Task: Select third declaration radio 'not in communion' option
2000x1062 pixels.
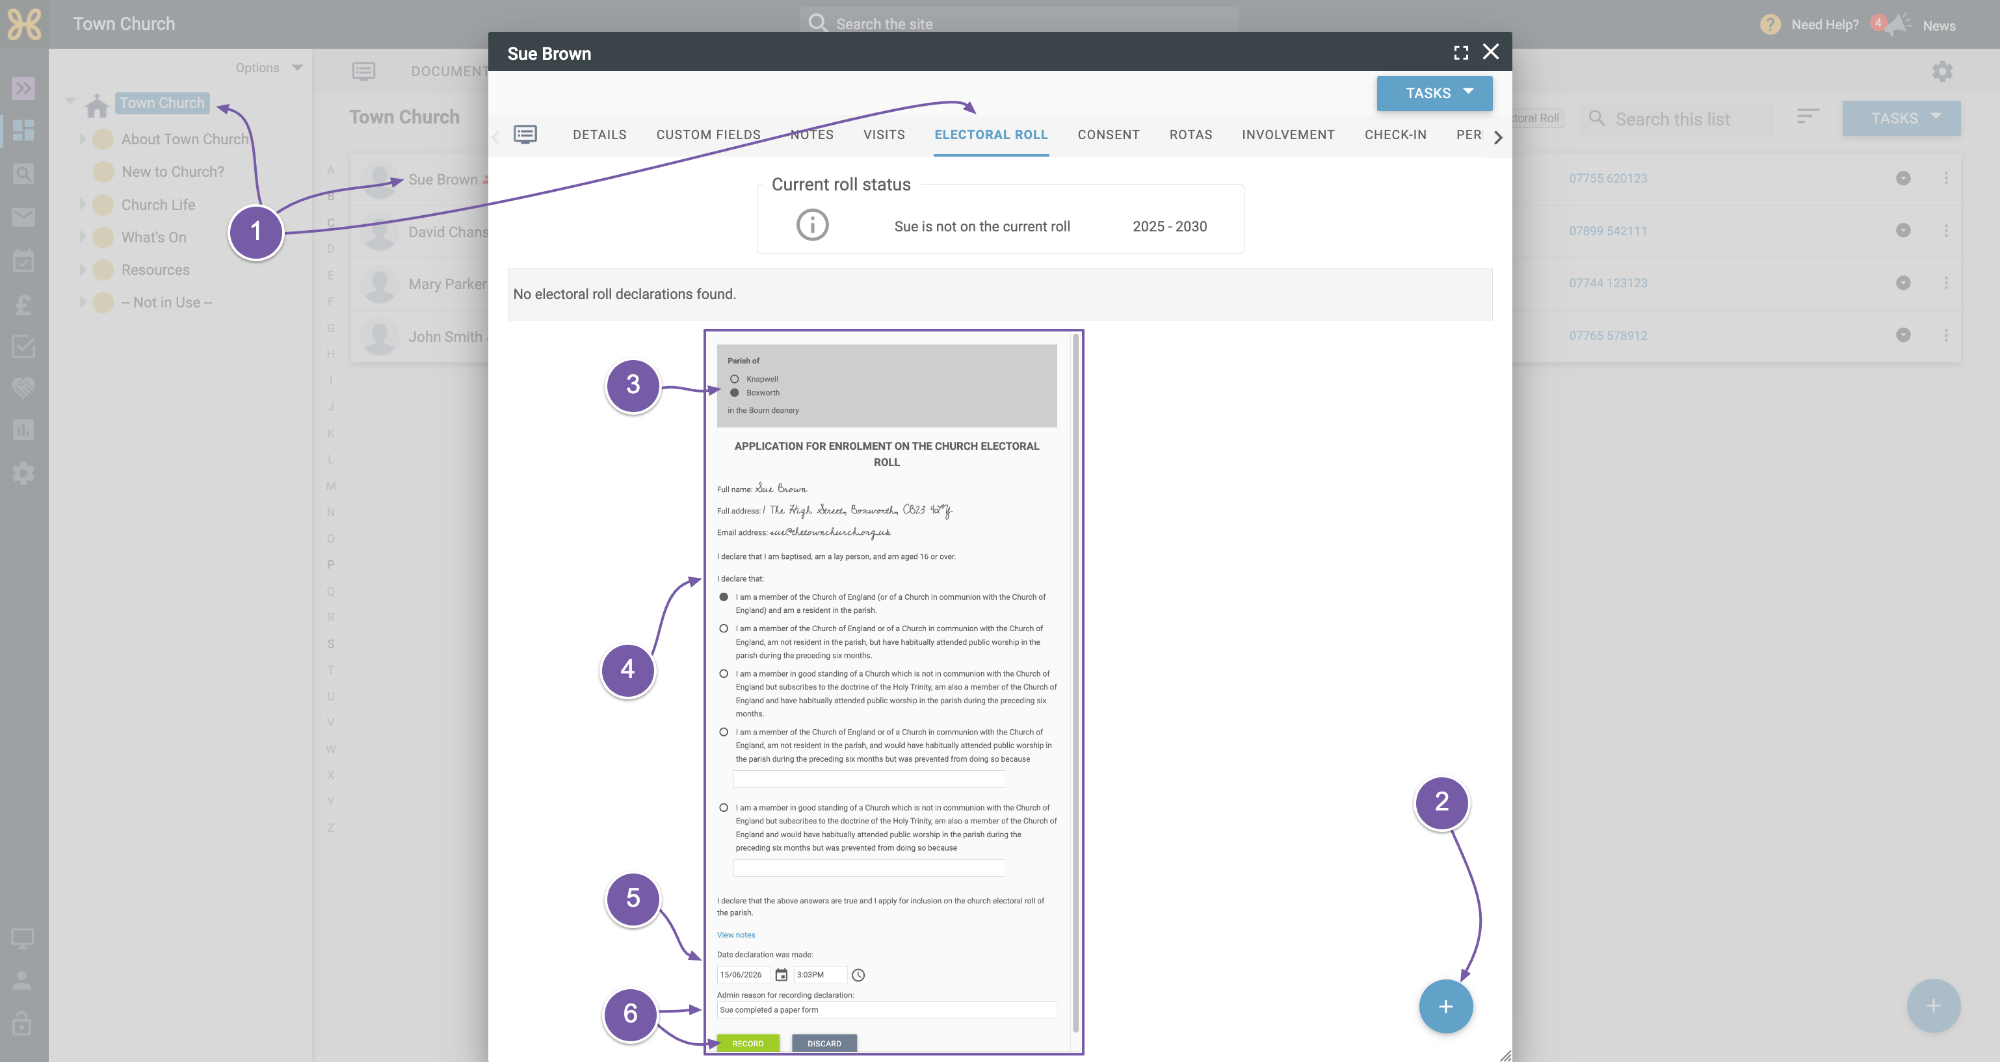Action: (x=724, y=674)
